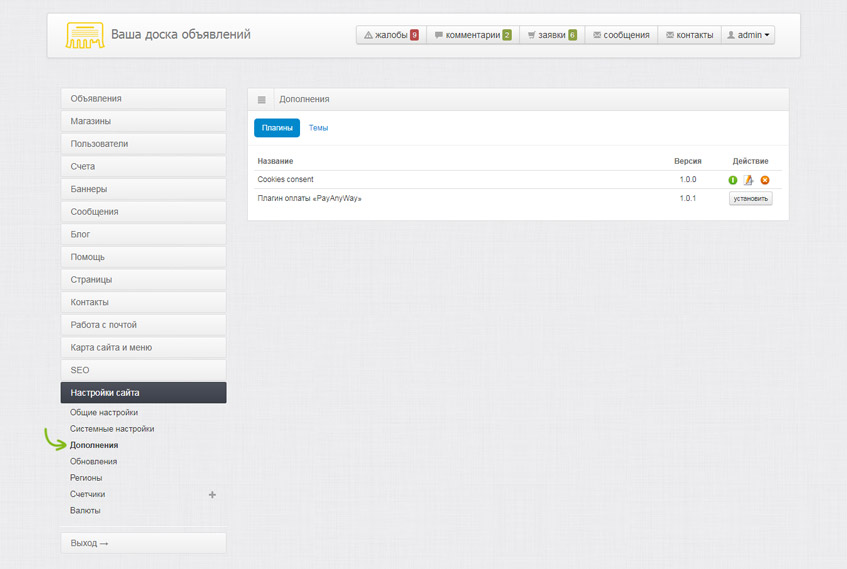The width and height of the screenshot is (847, 569).
Task: Click the Название column header
Action: pos(275,161)
